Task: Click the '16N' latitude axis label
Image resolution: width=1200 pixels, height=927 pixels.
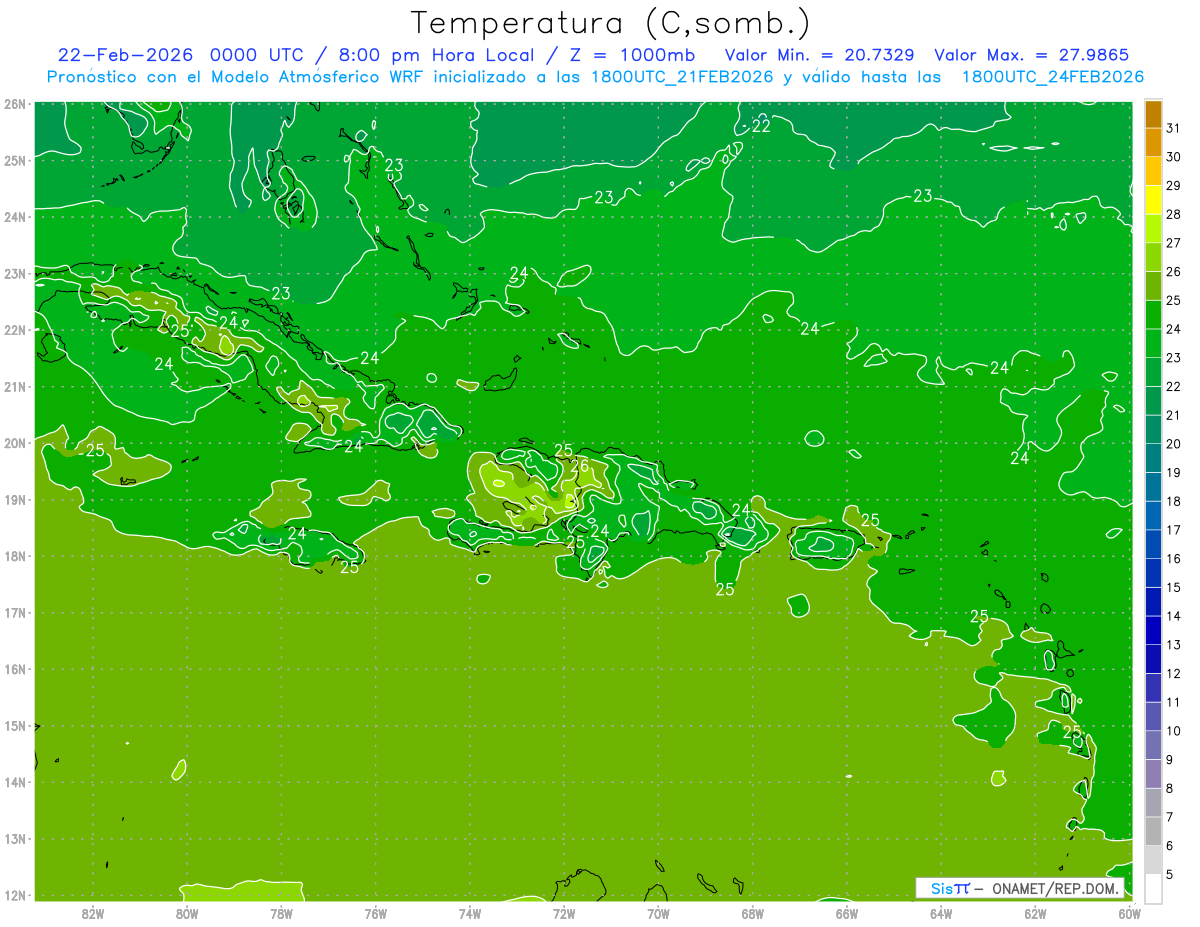Action: [15, 669]
